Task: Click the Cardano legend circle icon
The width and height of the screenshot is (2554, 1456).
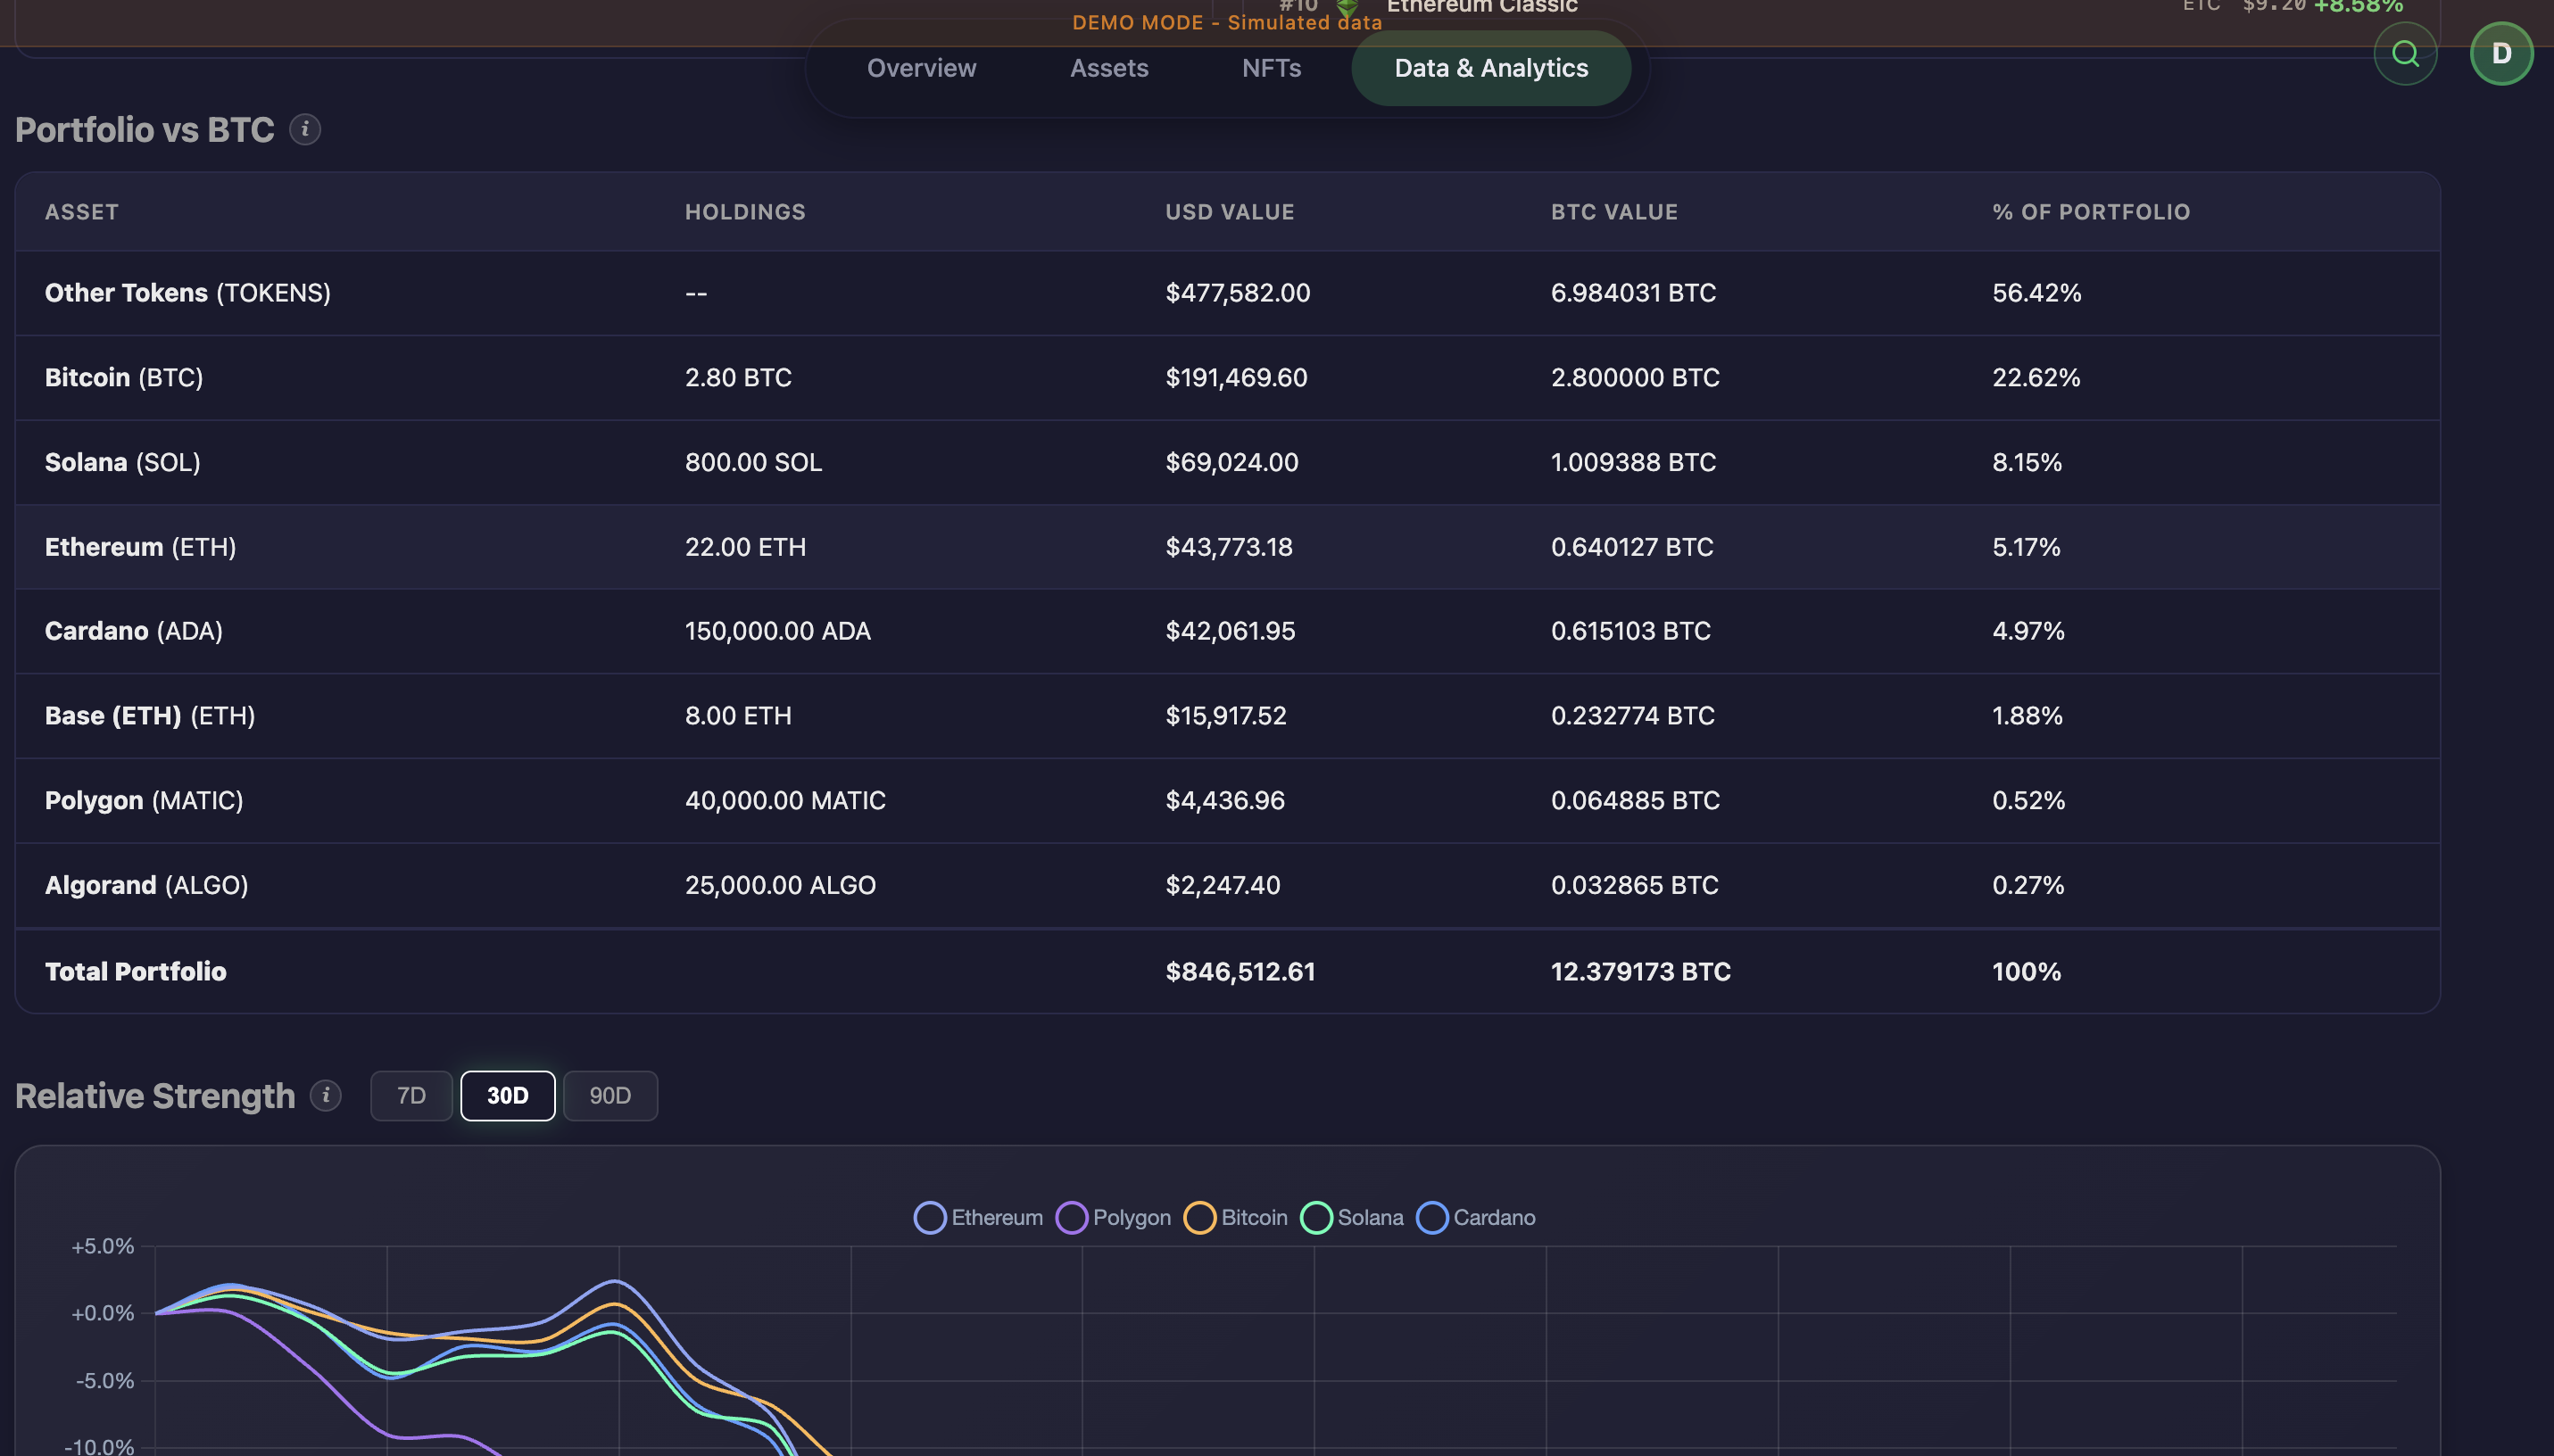Action: (1432, 1217)
